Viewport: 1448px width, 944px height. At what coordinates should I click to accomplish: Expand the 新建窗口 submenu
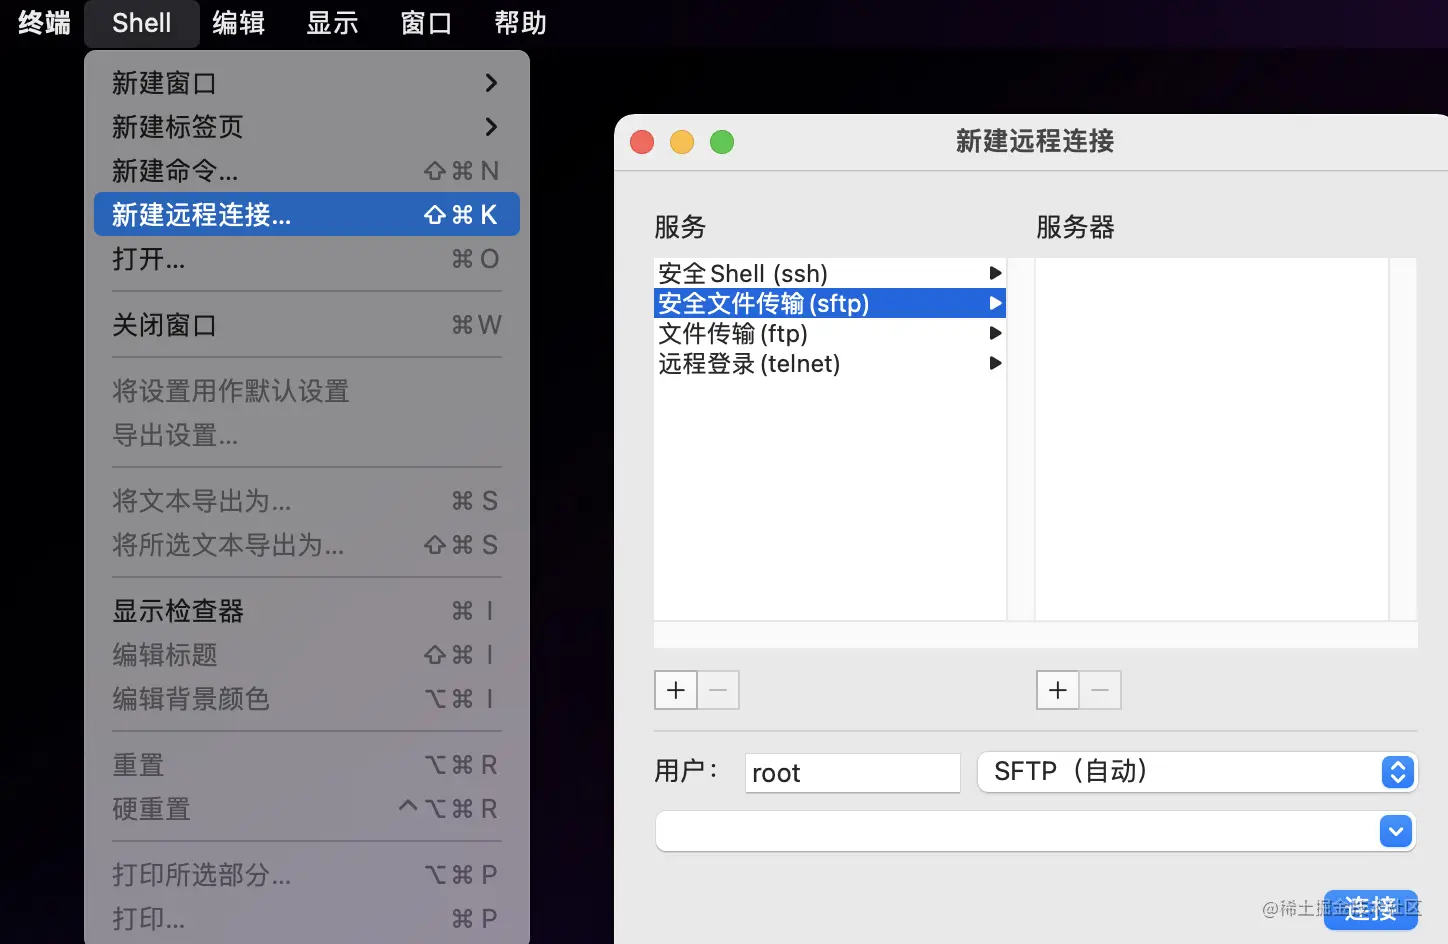(x=306, y=83)
